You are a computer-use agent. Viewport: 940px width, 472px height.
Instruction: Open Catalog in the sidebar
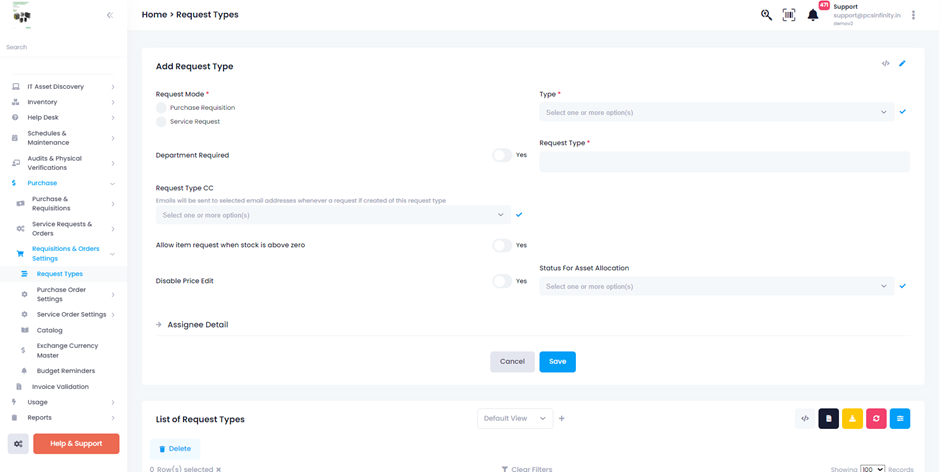[x=50, y=330]
